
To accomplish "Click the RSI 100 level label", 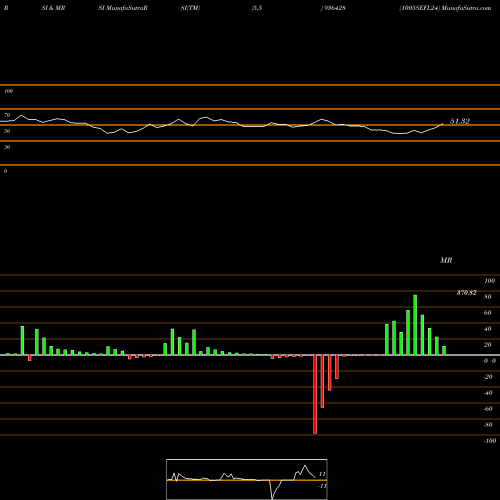I will pos(8,91).
